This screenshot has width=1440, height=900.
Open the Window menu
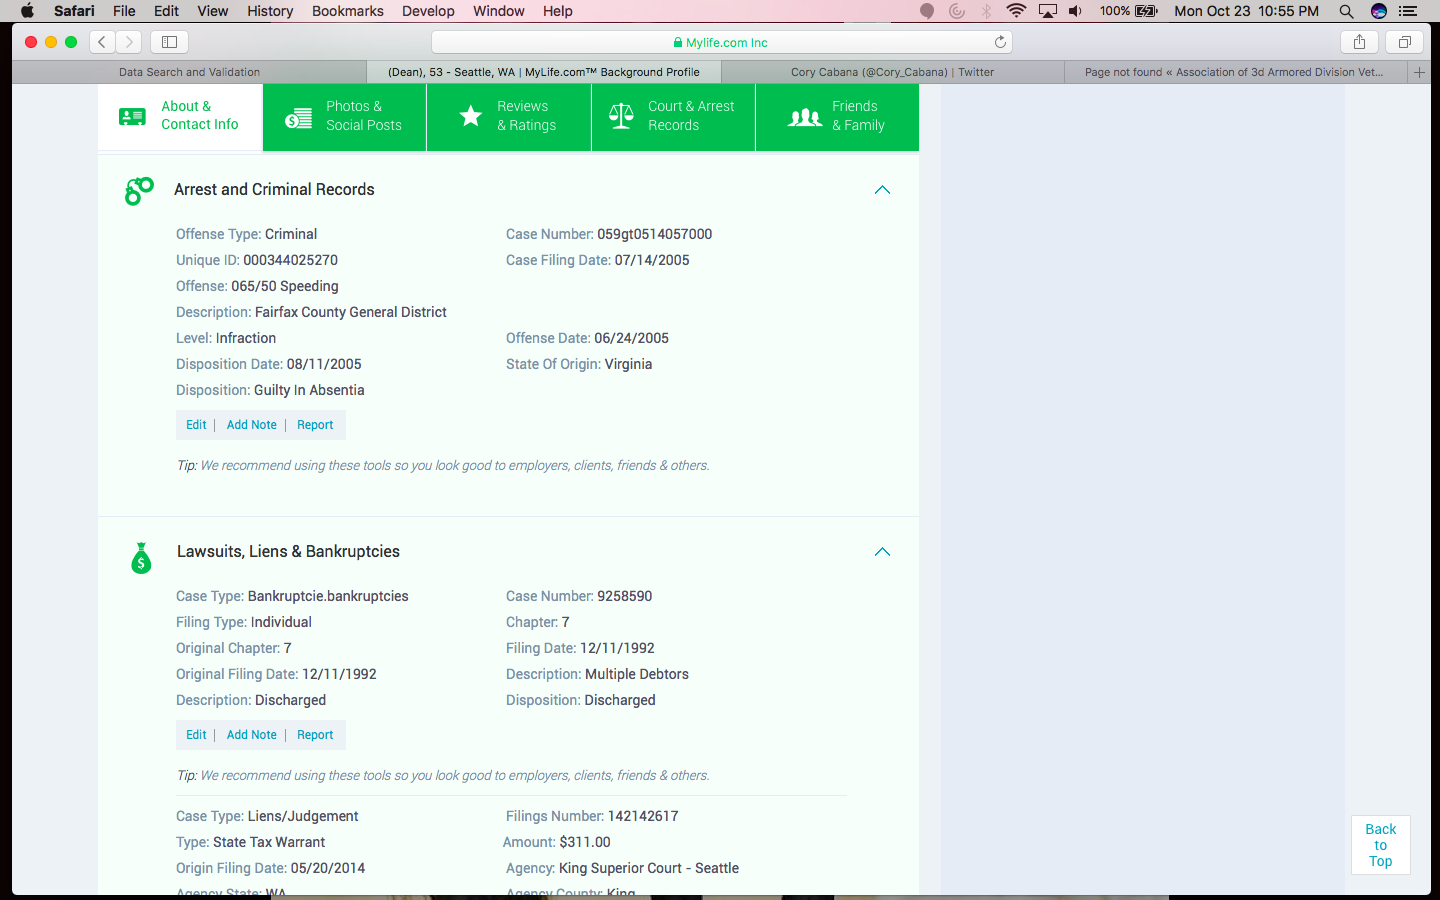coord(498,11)
